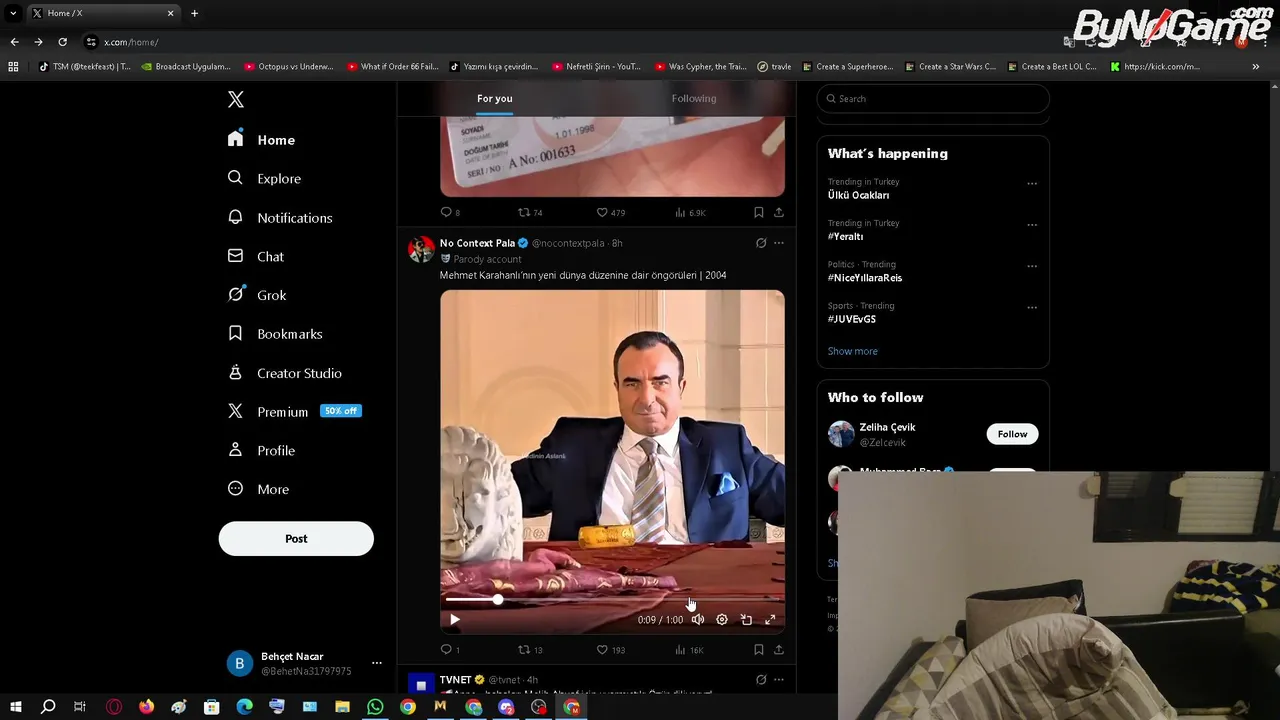Image resolution: width=1280 pixels, height=720 pixels.
Task: Expand account menu next to Behçet Nacar
Action: (x=377, y=663)
